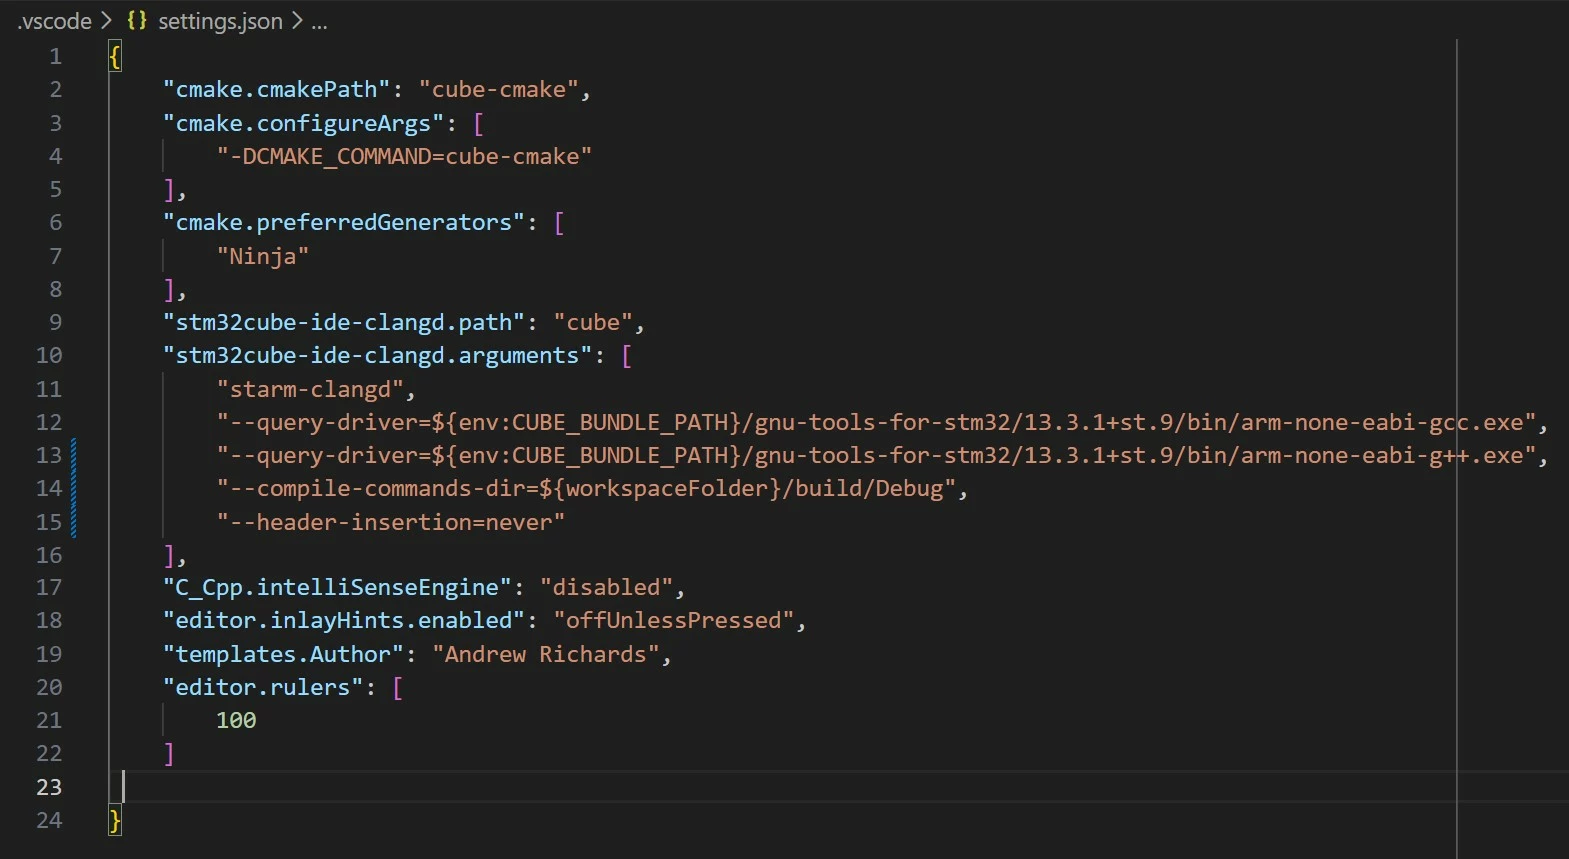This screenshot has width=1569, height=859.
Task: Click the opening bracket after editor.rulers
Action: click(x=397, y=687)
